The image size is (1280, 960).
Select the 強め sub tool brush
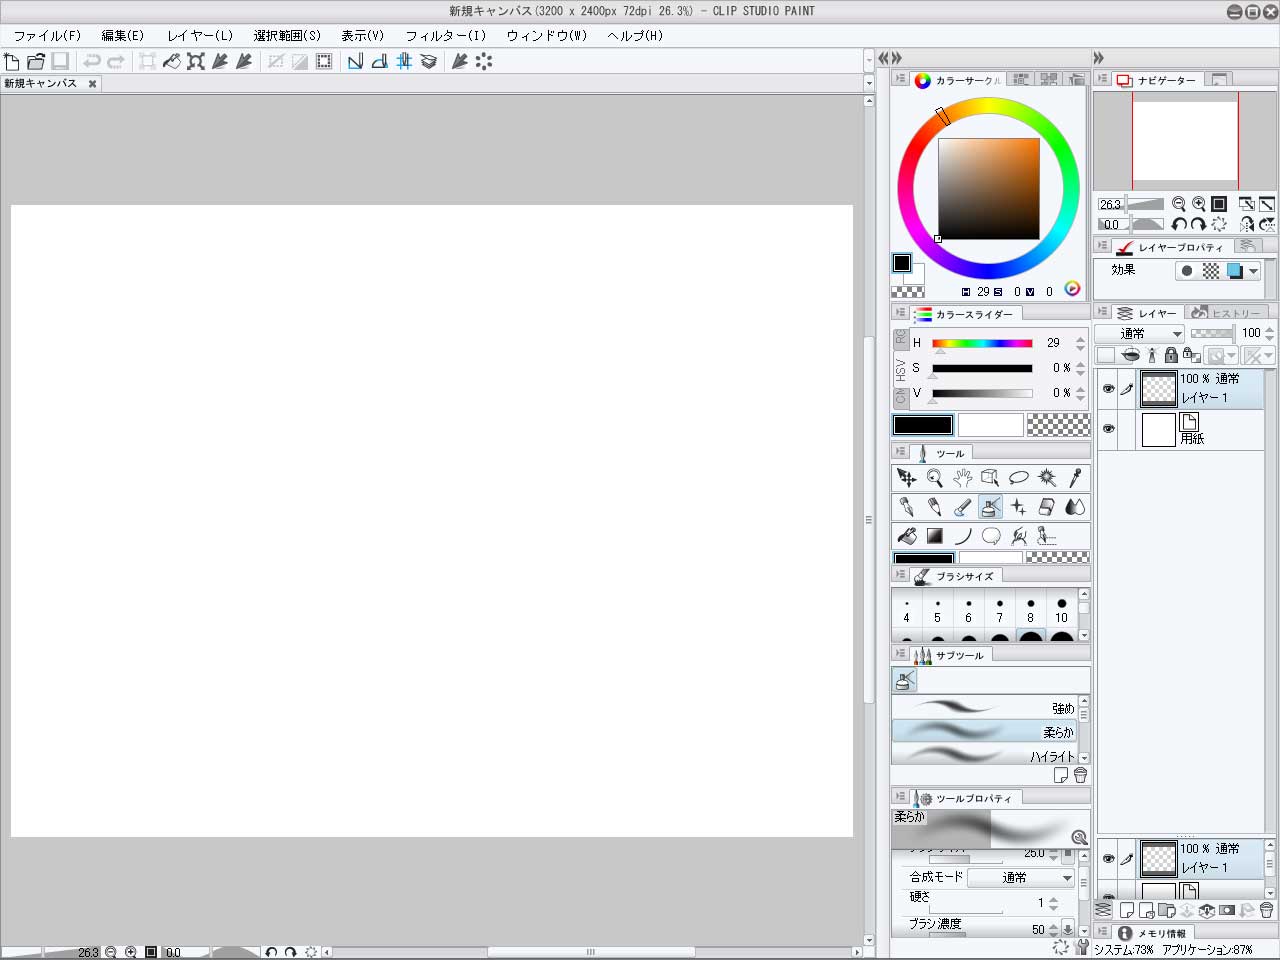[x=984, y=707]
